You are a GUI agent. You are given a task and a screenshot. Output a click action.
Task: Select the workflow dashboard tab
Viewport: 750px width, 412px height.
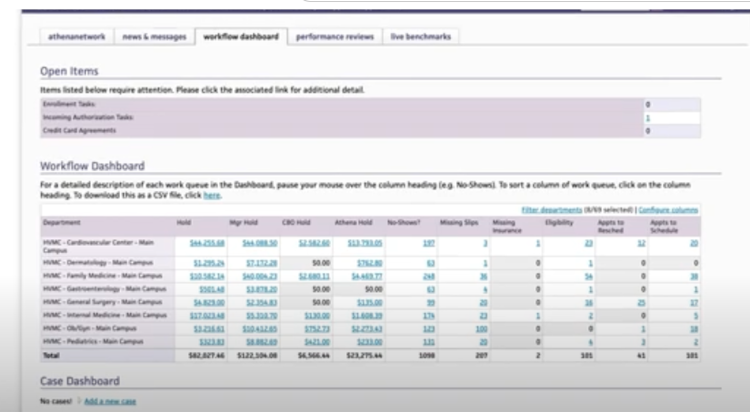tap(241, 37)
